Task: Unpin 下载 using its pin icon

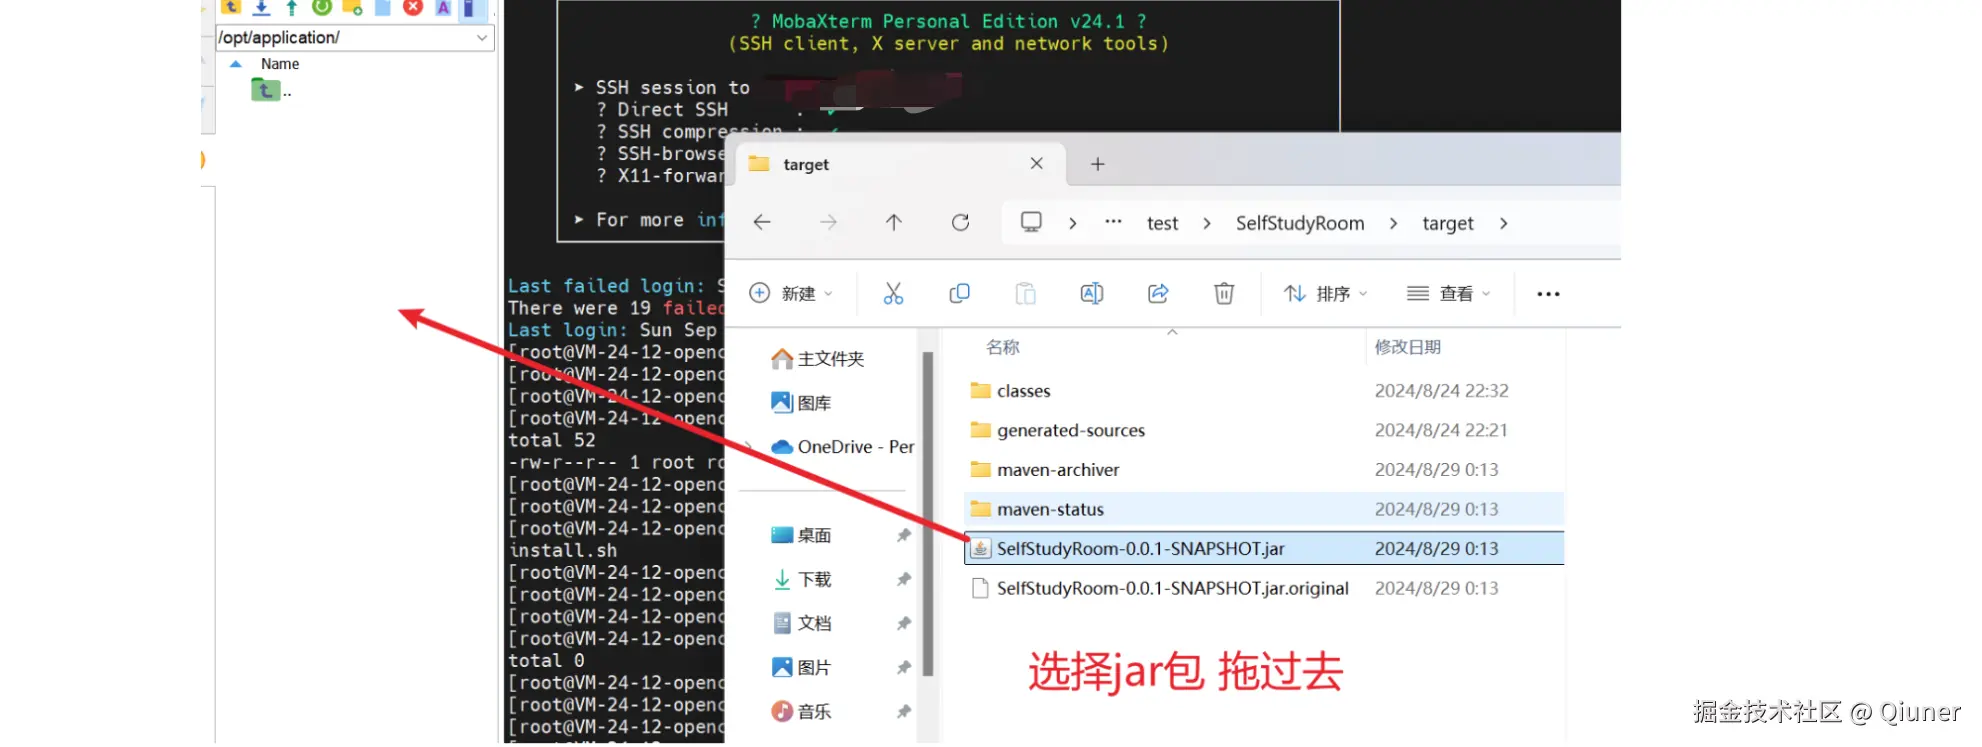Action: [x=904, y=579]
